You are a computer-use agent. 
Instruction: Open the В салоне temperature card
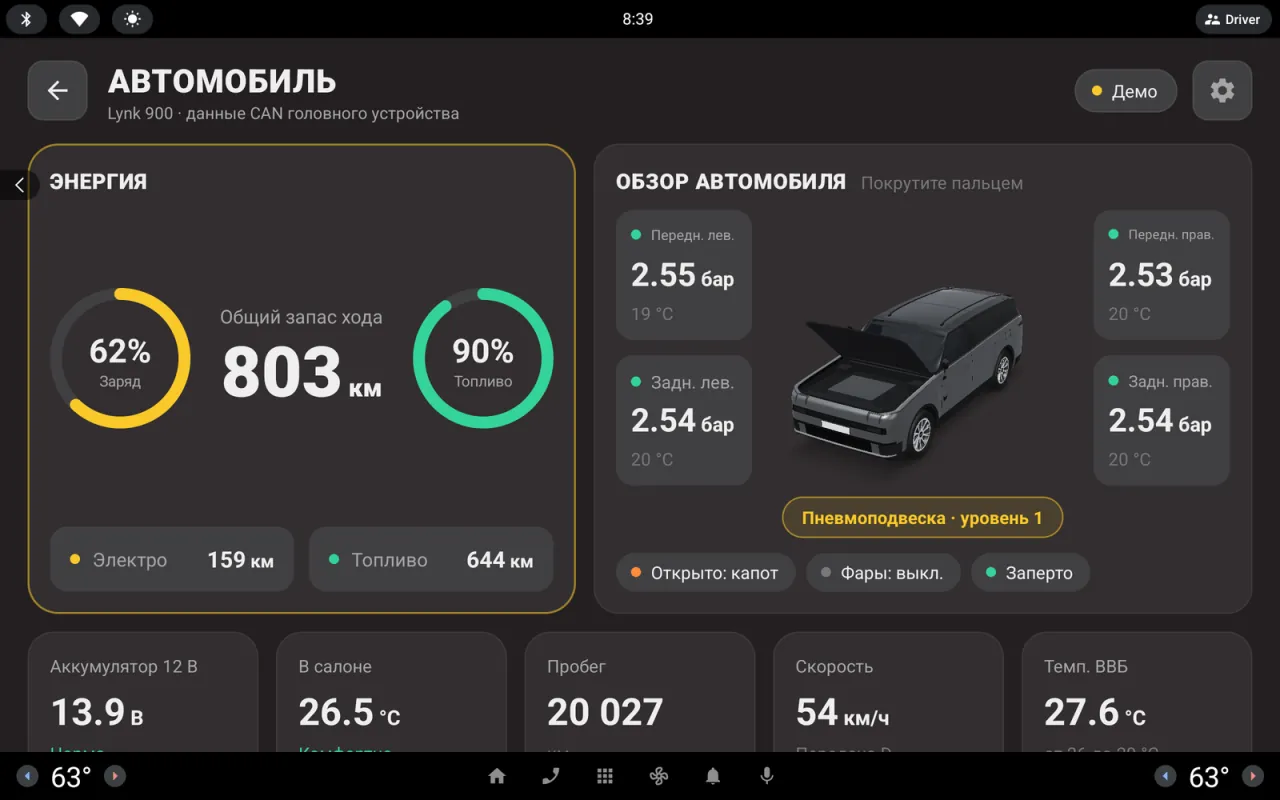[391, 692]
